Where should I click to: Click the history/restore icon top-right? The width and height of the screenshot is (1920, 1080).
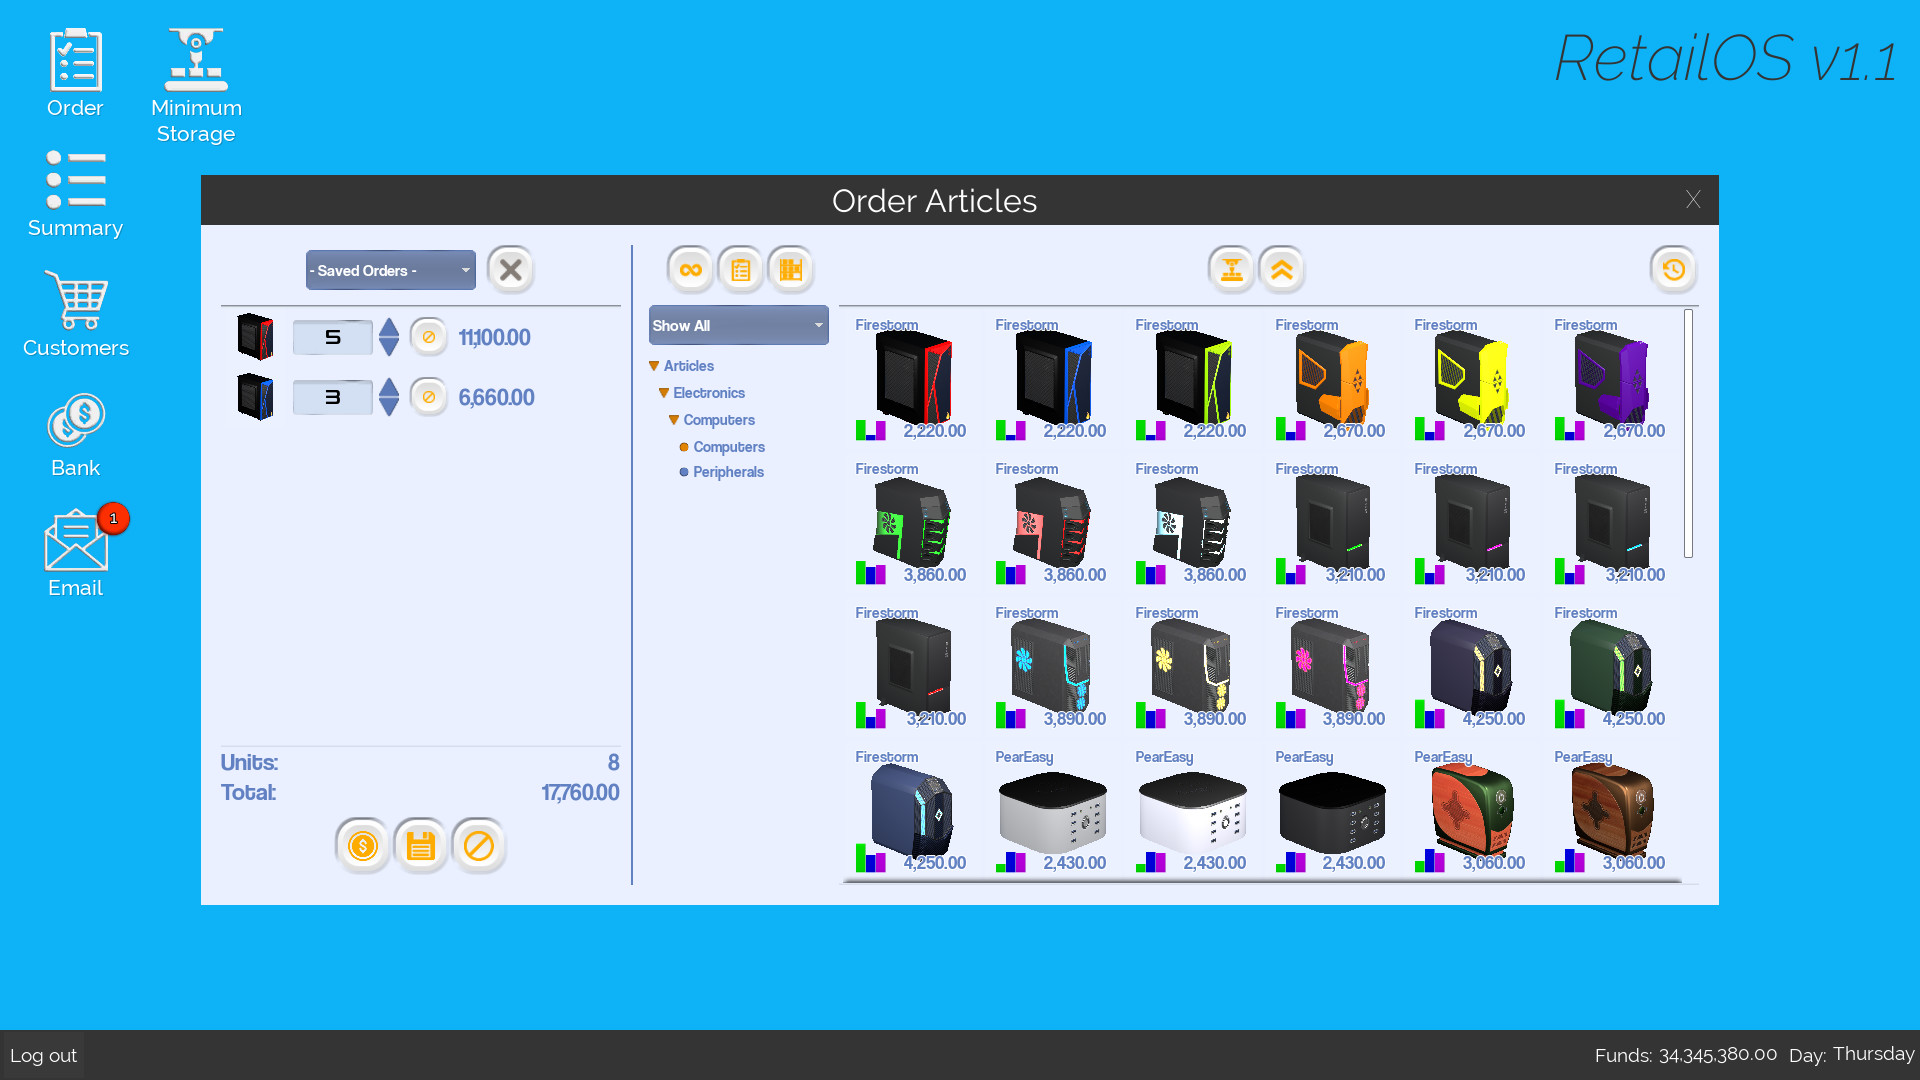point(1675,269)
